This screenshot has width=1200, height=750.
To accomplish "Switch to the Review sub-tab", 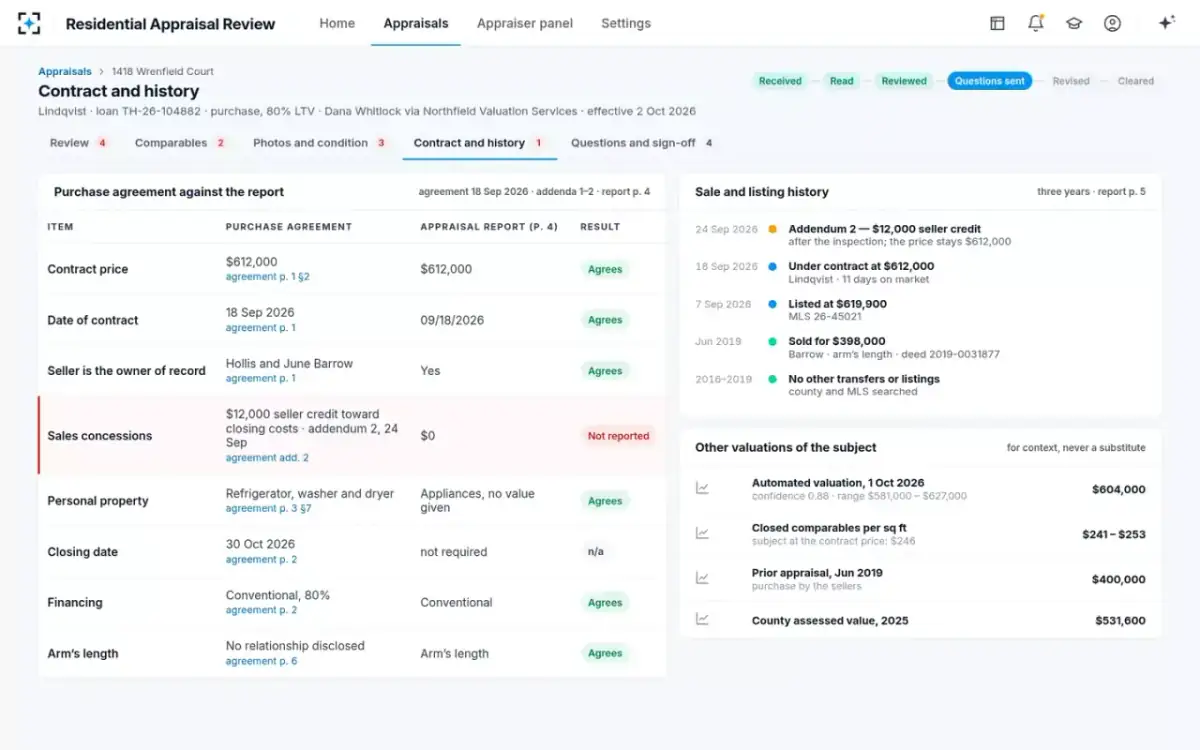I will (x=79, y=143).
